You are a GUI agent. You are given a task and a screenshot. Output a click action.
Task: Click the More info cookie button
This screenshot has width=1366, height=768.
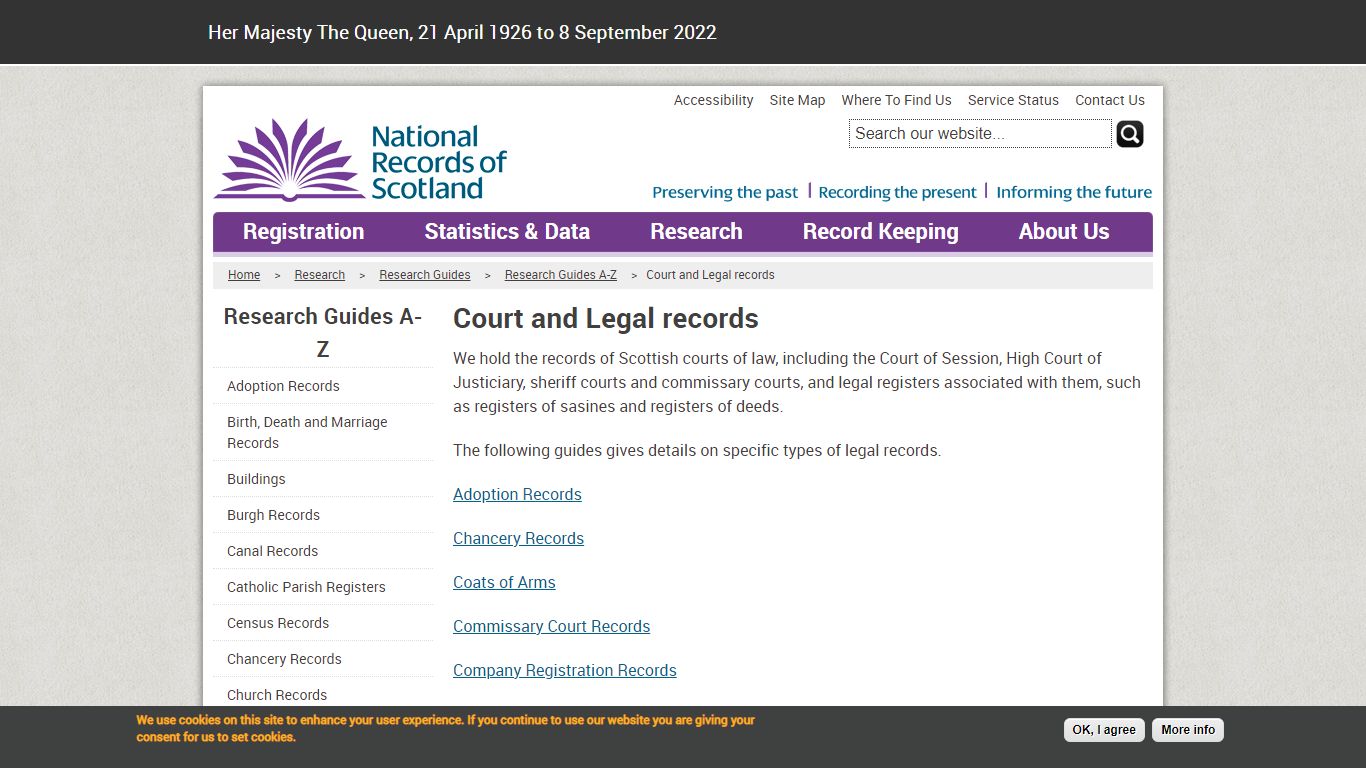pyautogui.click(x=1188, y=730)
